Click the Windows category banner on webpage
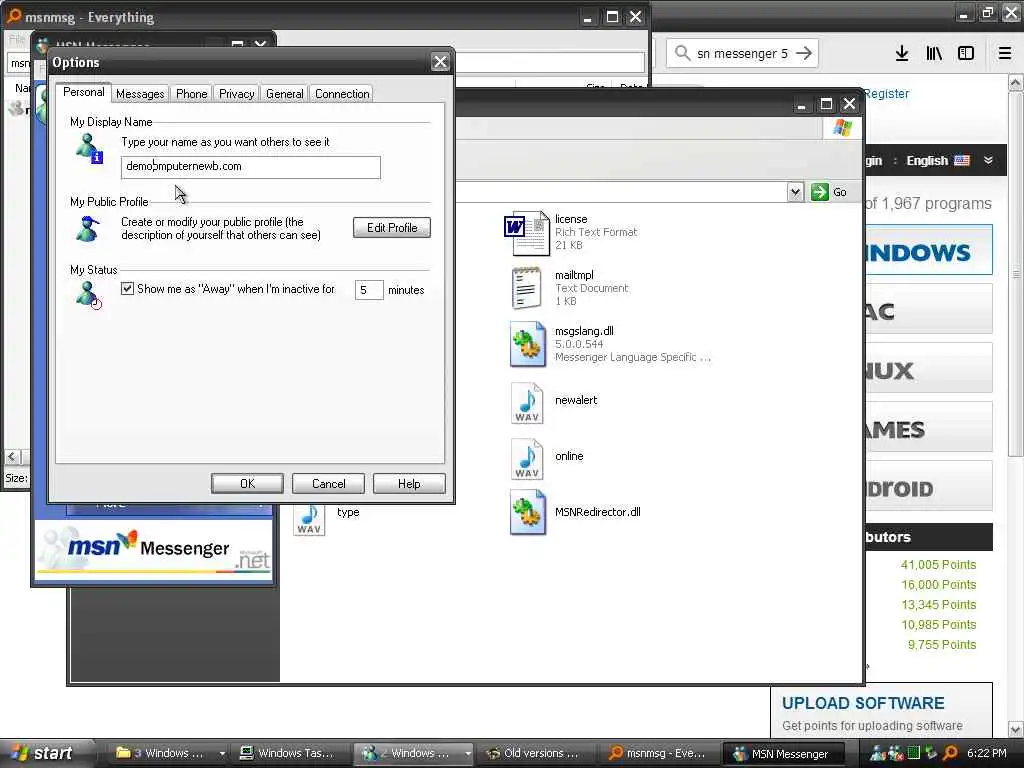This screenshot has width=1024, height=768. tap(929, 250)
